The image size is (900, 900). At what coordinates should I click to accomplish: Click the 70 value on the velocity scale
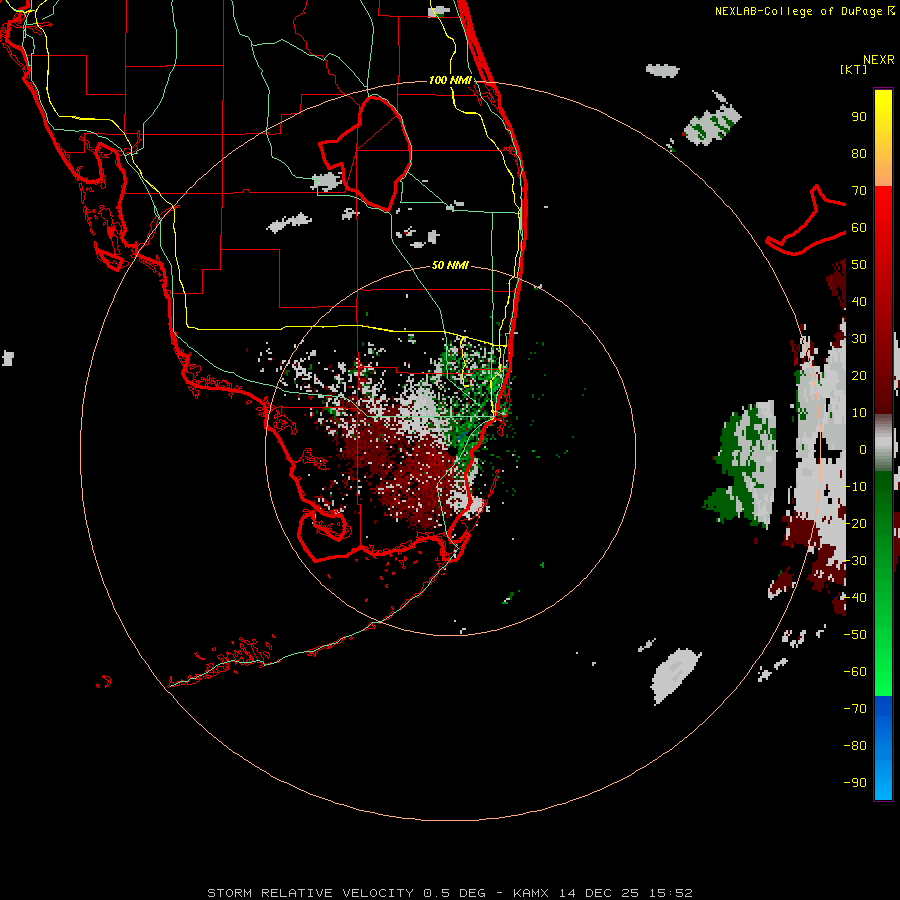[x=859, y=191]
